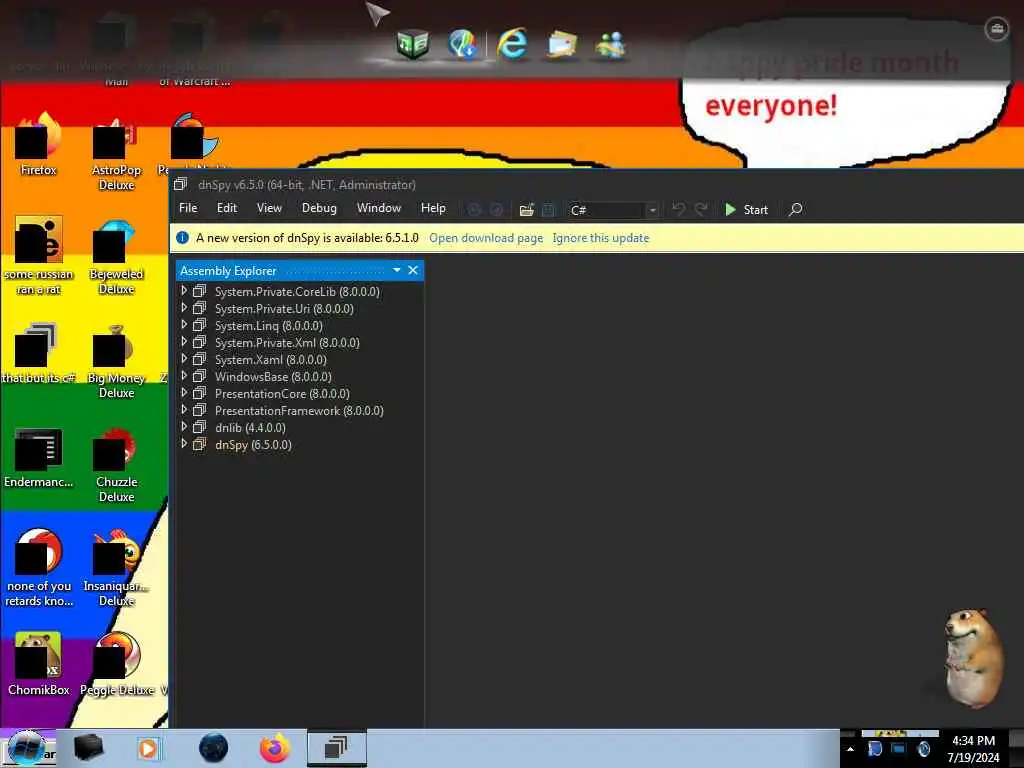Screen dimensions: 1024x768
Task: Select dnSpy (6.5.0.0) assembly
Action: 253,445
